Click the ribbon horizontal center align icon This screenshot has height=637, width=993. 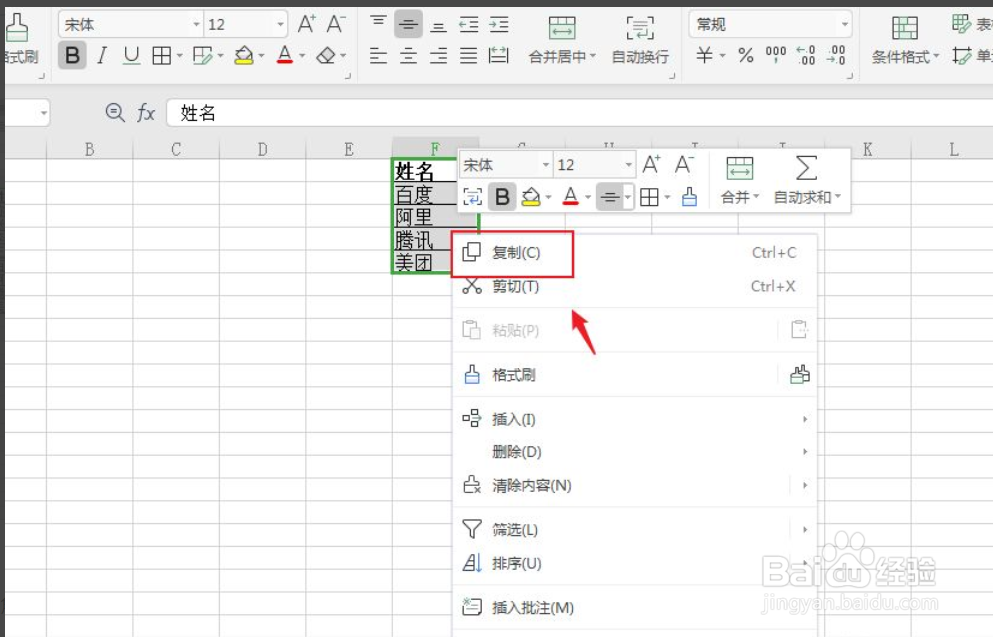click(408, 56)
